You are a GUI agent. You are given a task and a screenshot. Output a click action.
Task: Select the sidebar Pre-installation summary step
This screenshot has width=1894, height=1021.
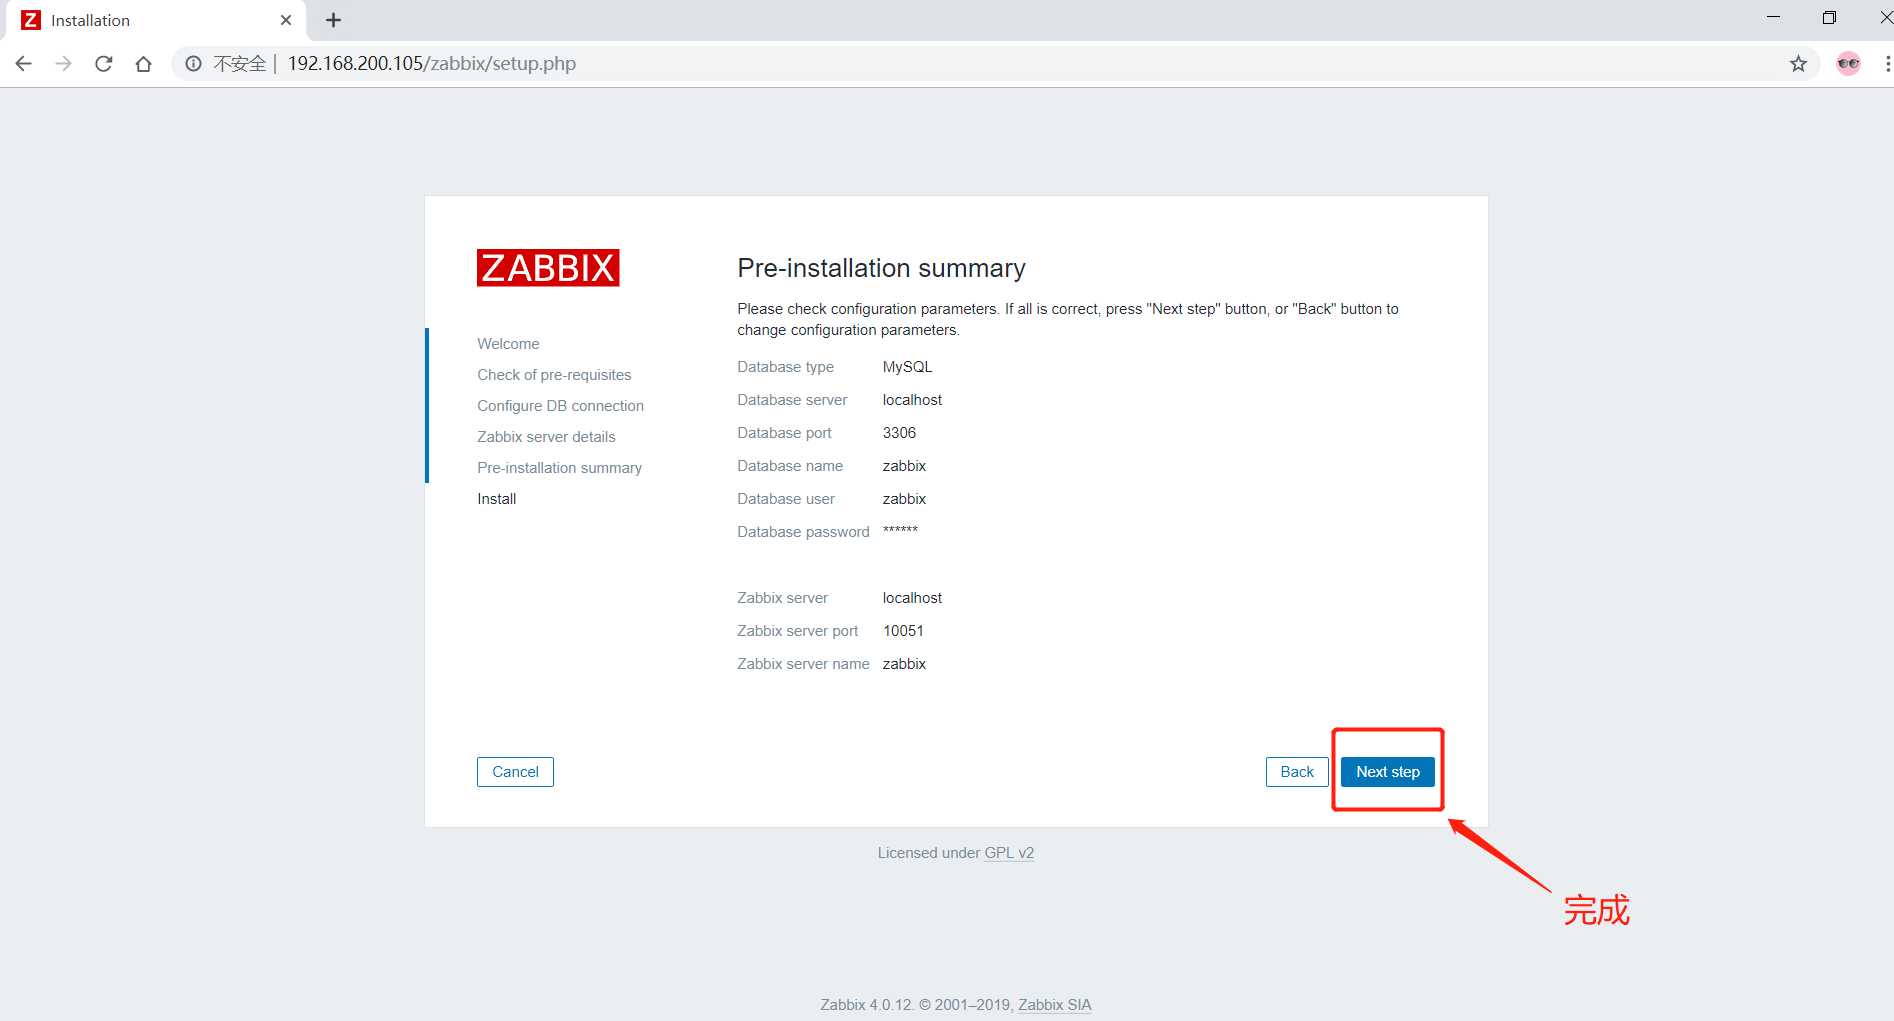pyautogui.click(x=559, y=468)
